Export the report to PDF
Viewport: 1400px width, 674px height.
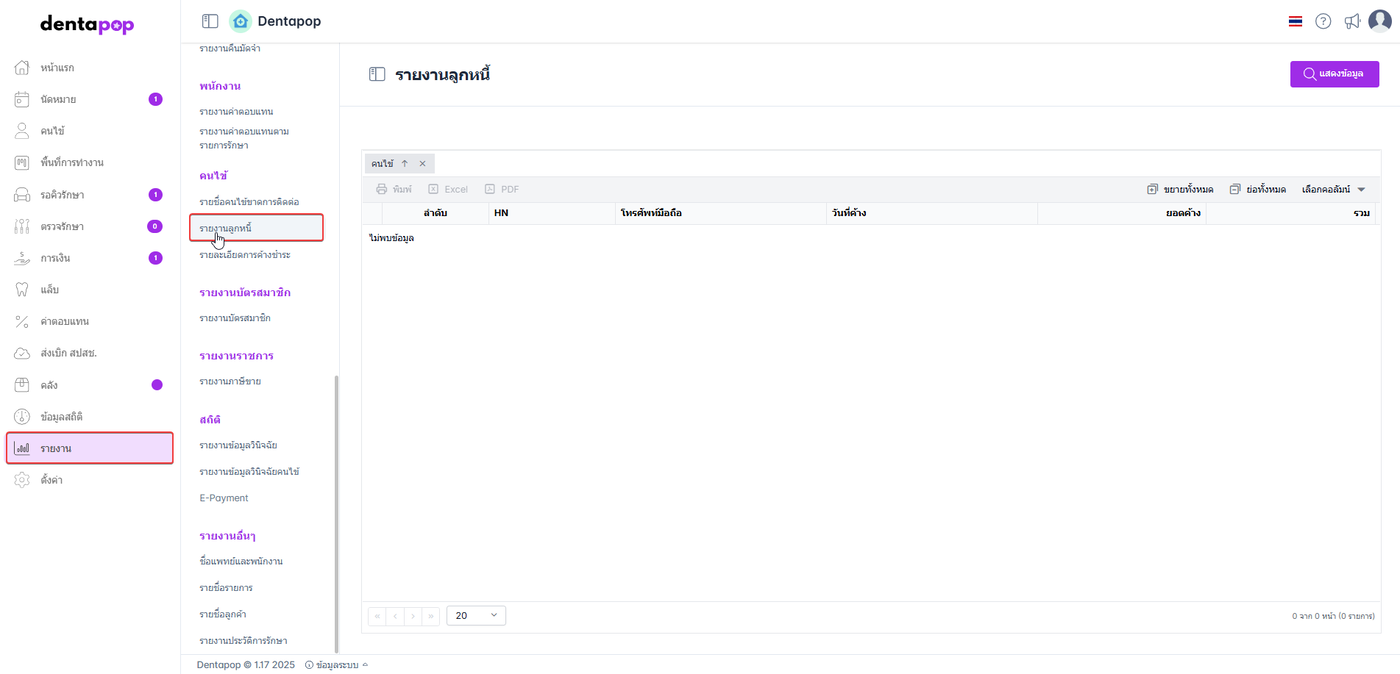(502, 189)
